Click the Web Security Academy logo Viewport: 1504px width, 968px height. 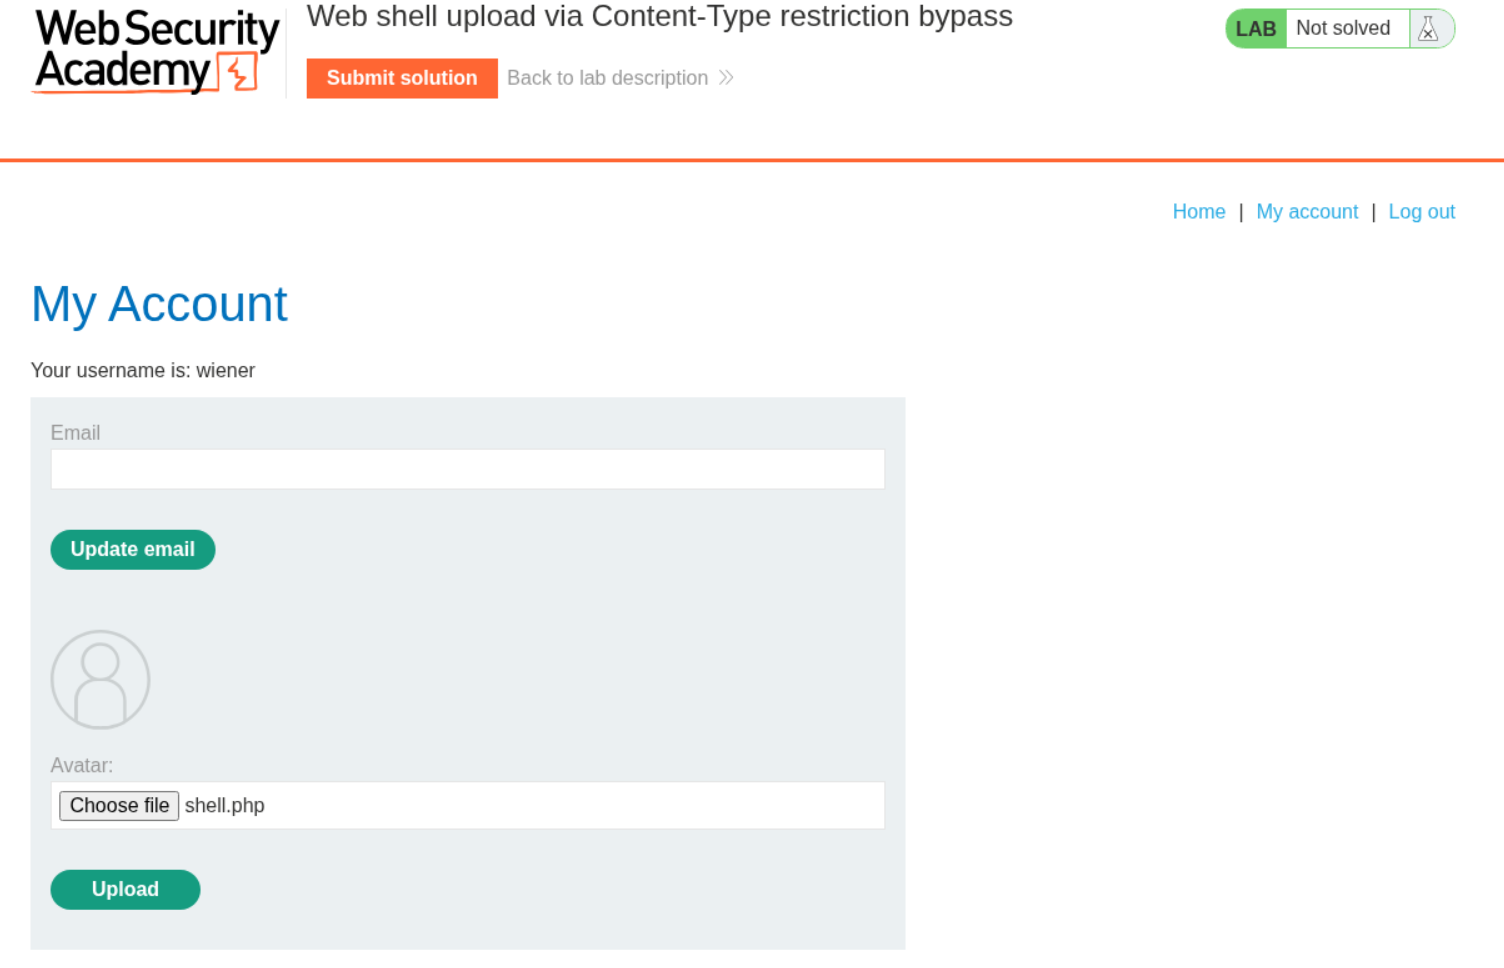point(156,51)
